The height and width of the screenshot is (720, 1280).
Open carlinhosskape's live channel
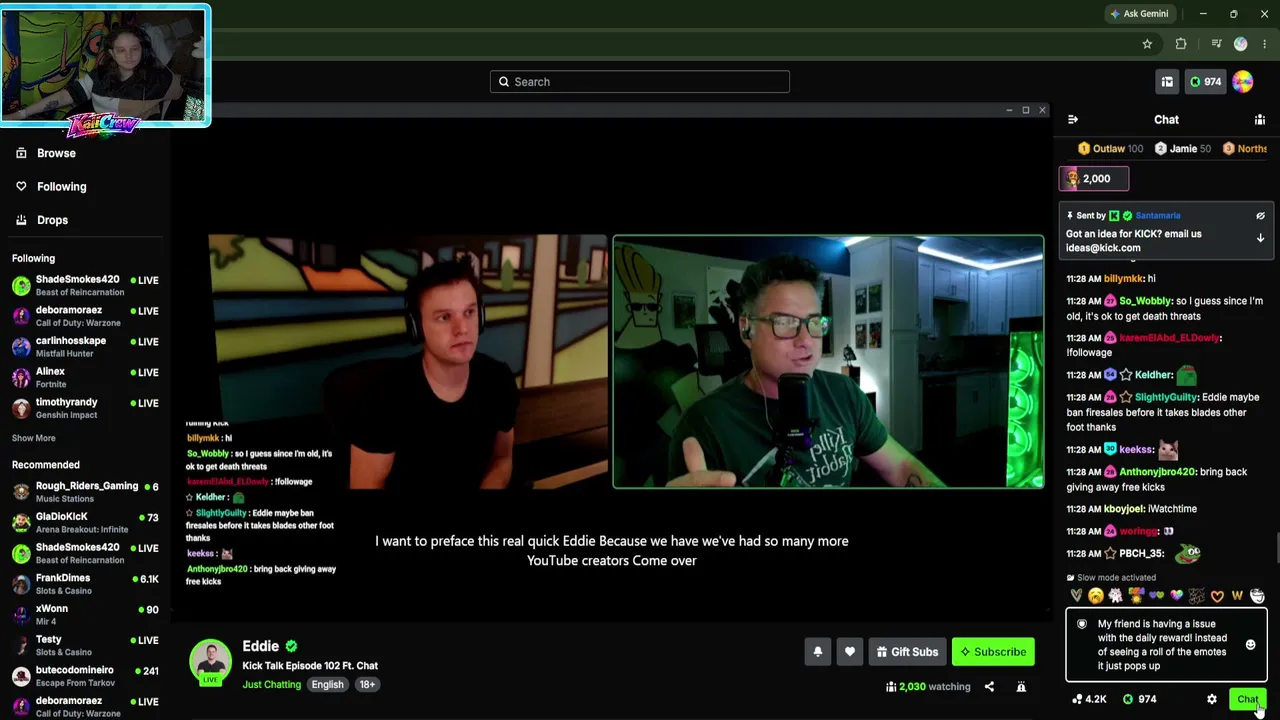85,347
